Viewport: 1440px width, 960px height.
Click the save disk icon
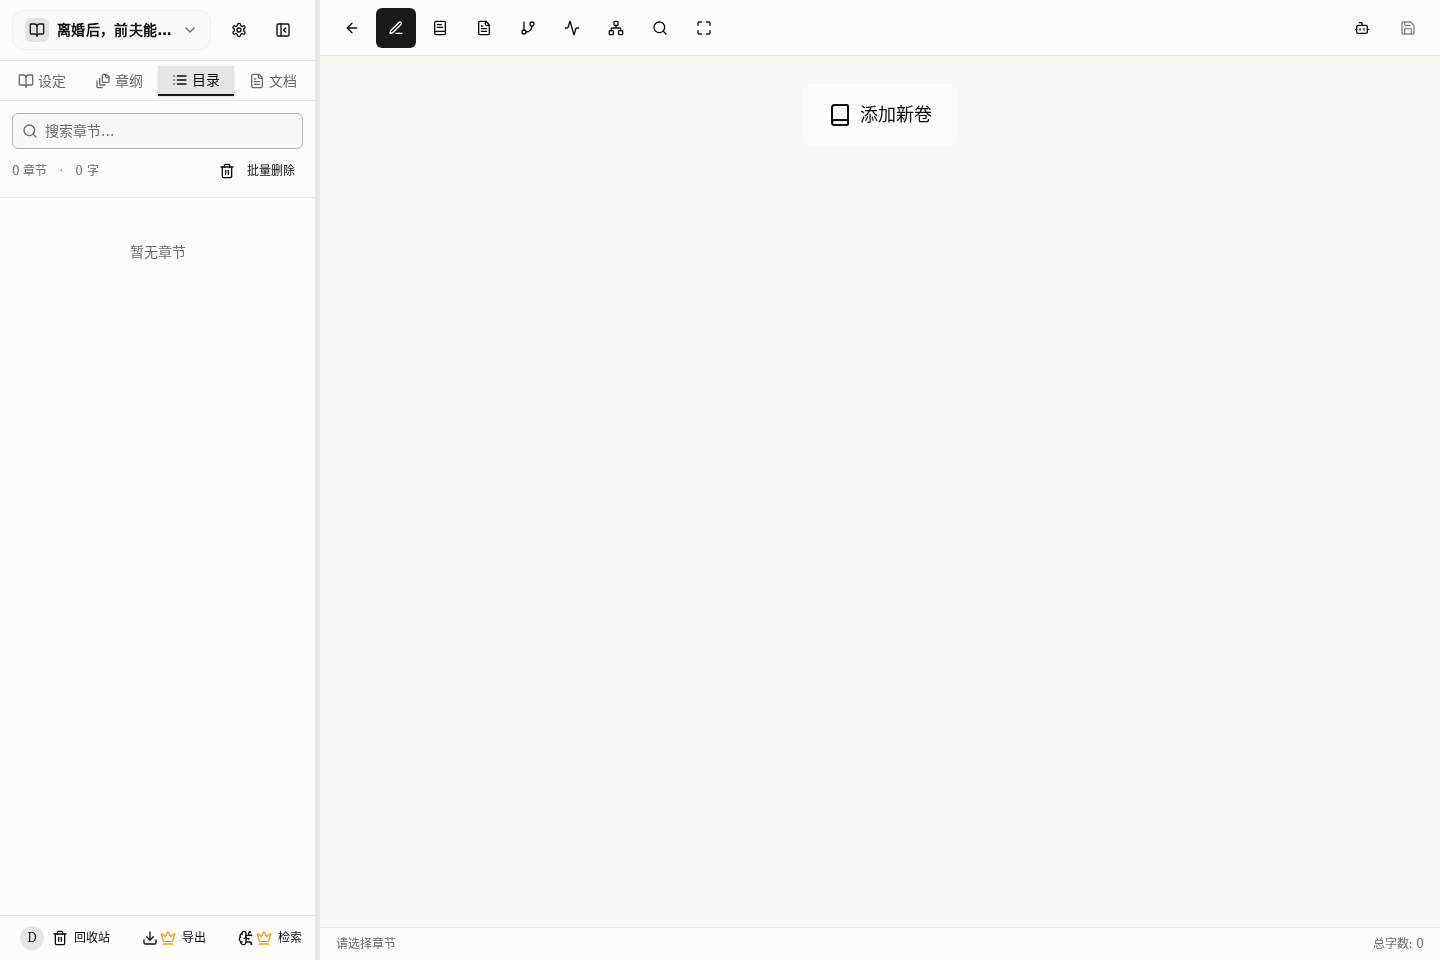(x=1408, y=28)
